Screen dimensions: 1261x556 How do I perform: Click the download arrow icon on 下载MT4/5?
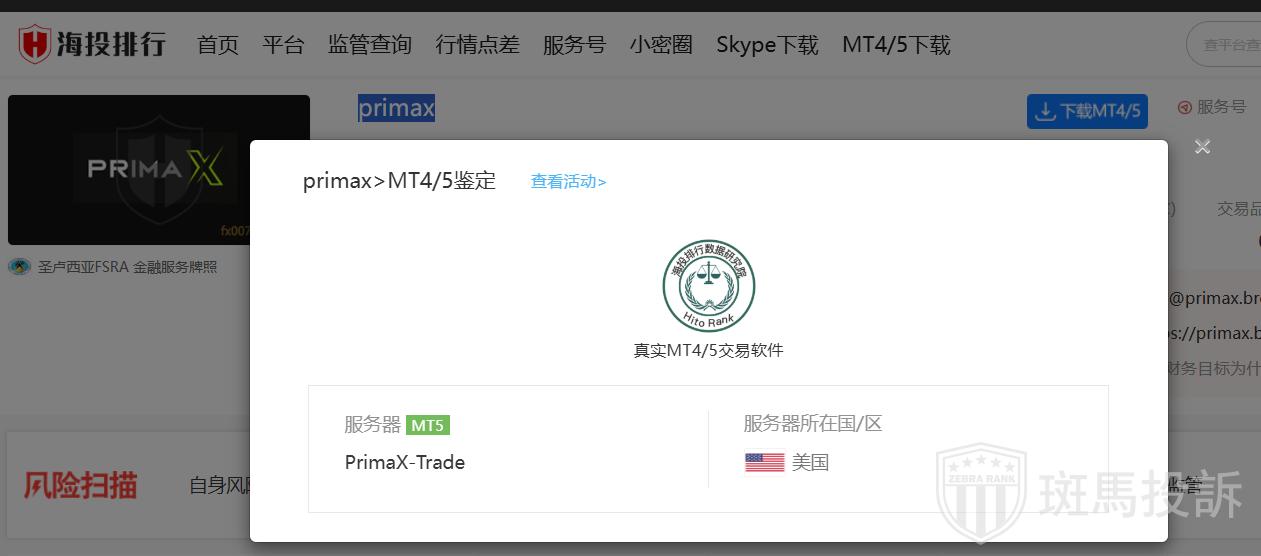1045,111
